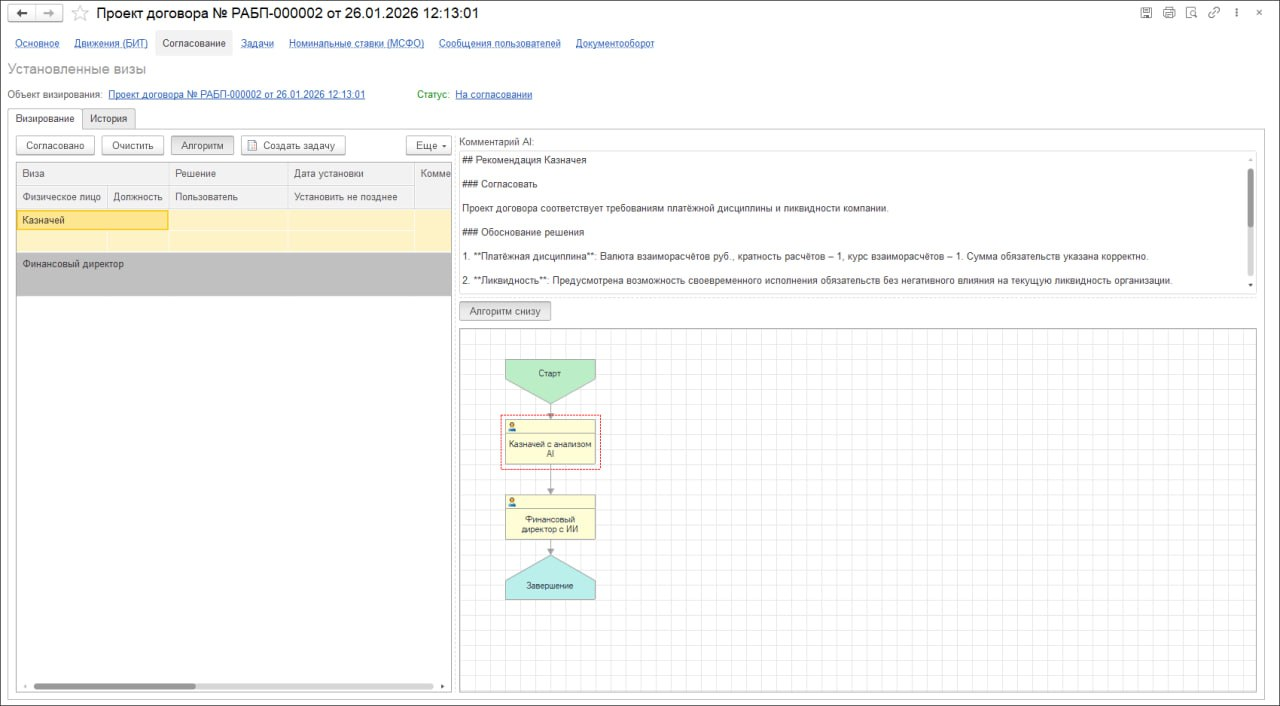
Task: Toggle the Алгоритм button
Action: tap(202, 145)
